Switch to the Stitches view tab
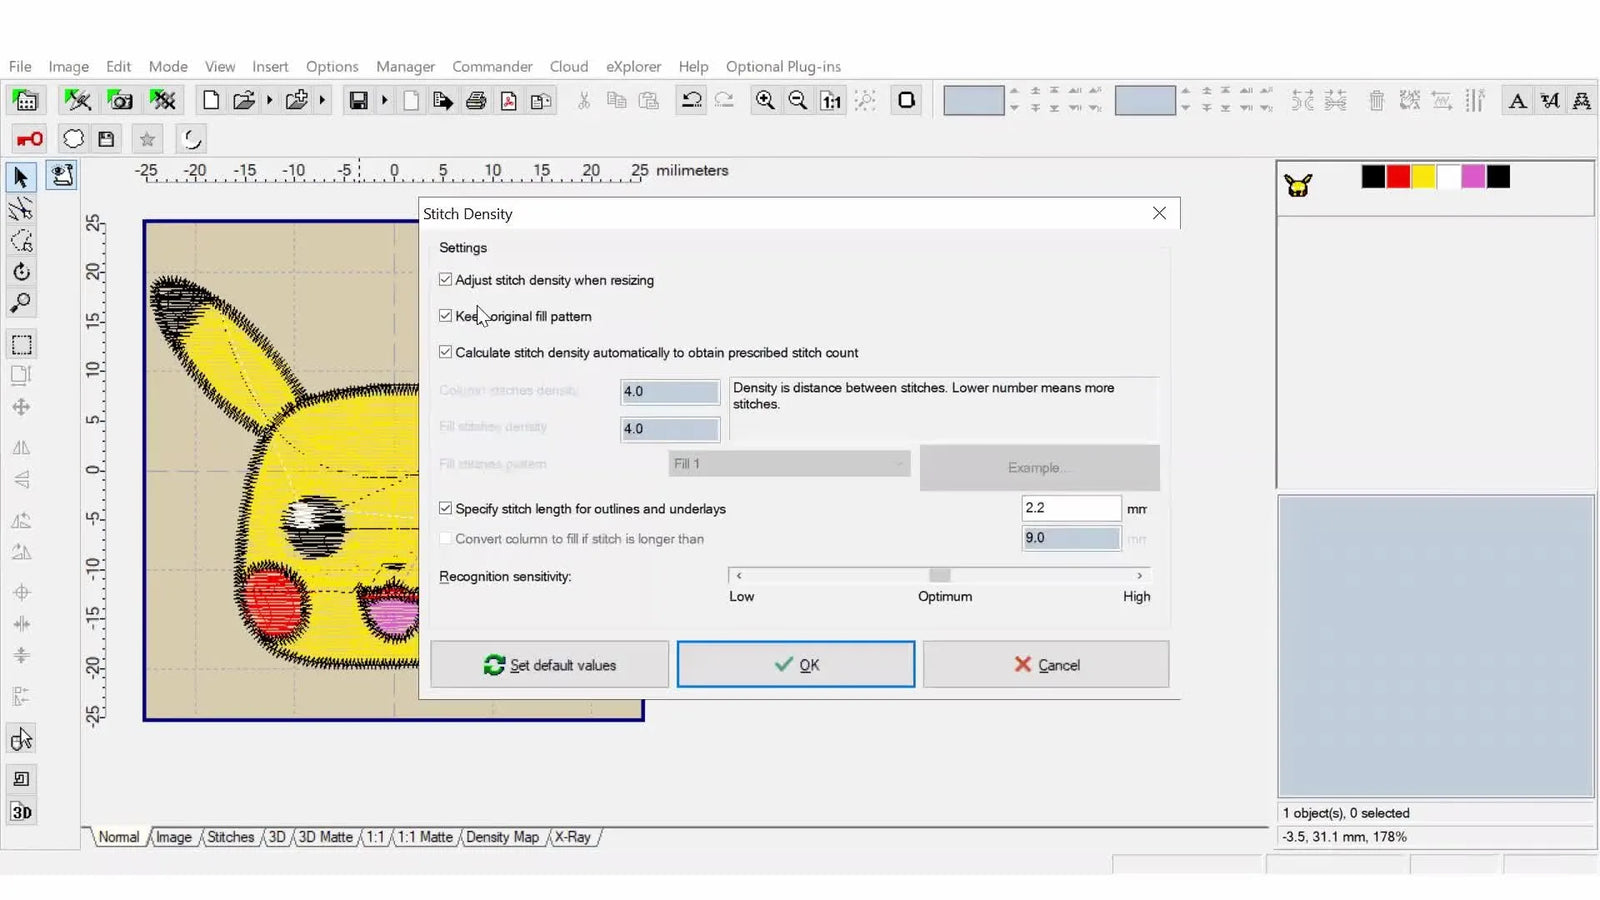This screenshot has width=1600, height=900. tap(230, 837)
